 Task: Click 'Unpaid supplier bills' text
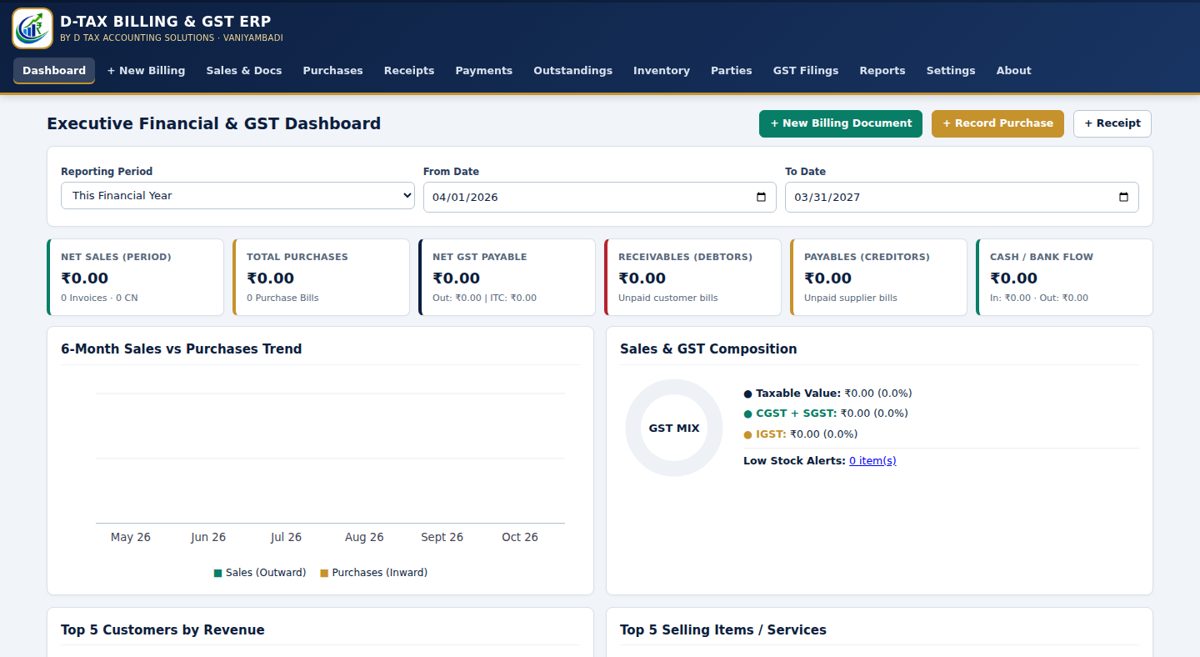[x=851, y=298]
